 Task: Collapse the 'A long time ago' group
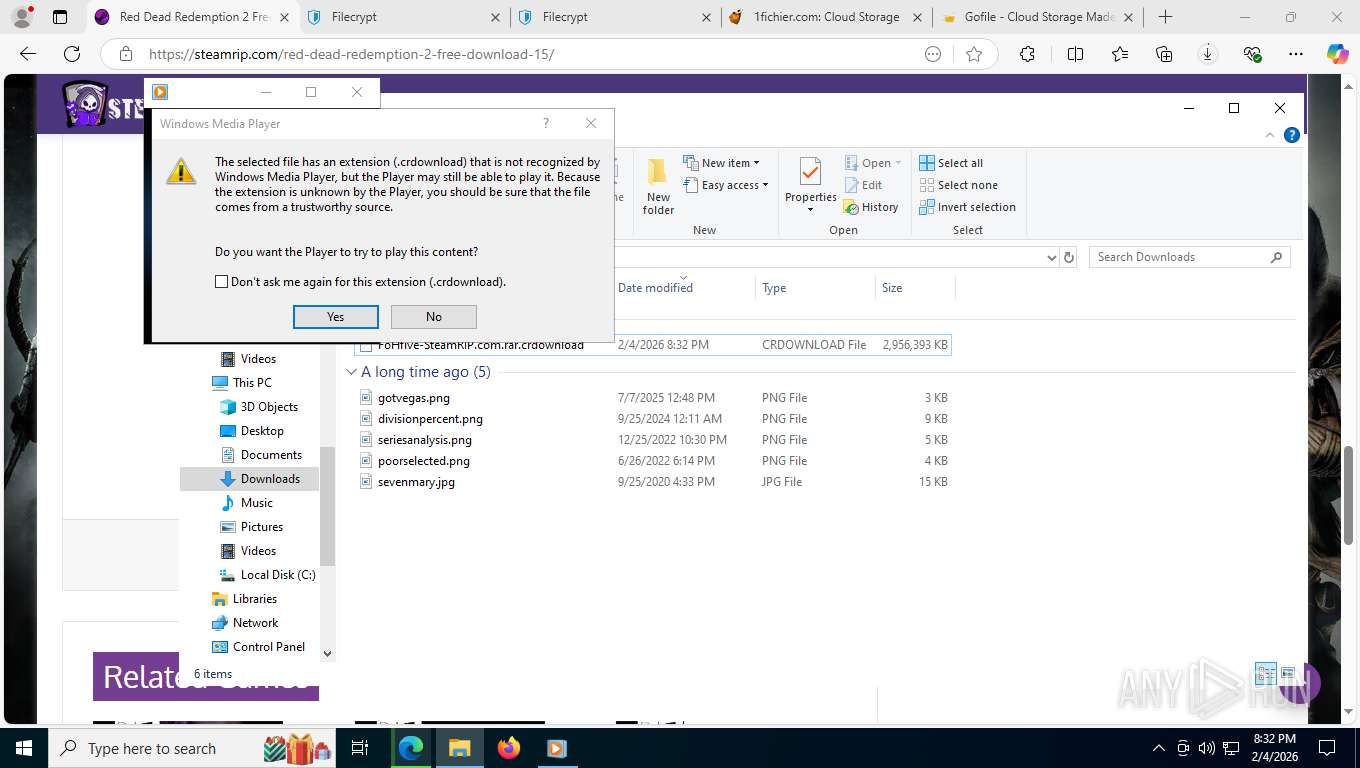coord(351,372)
